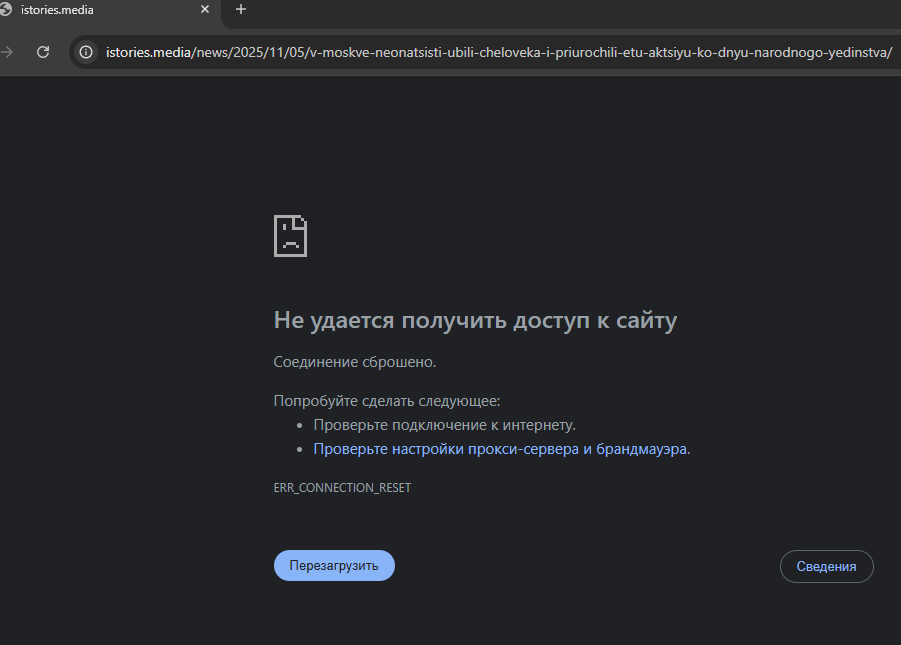
Task: Click the text Проверьте подключение к интернету.
Action: pos(444,425)
